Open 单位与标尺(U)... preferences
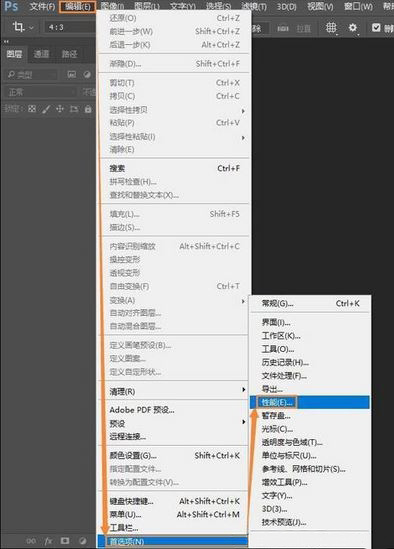 click(310, 456)
